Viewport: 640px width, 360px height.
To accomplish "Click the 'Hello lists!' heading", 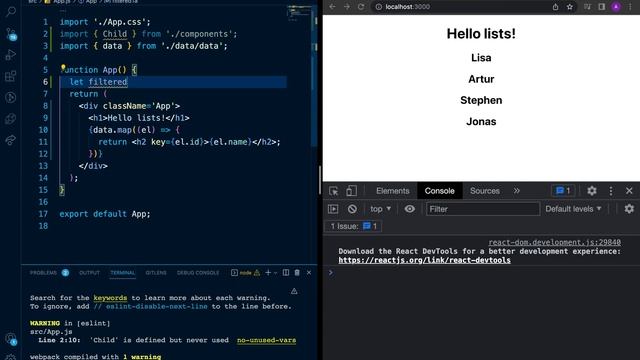I will coord(481,33).
